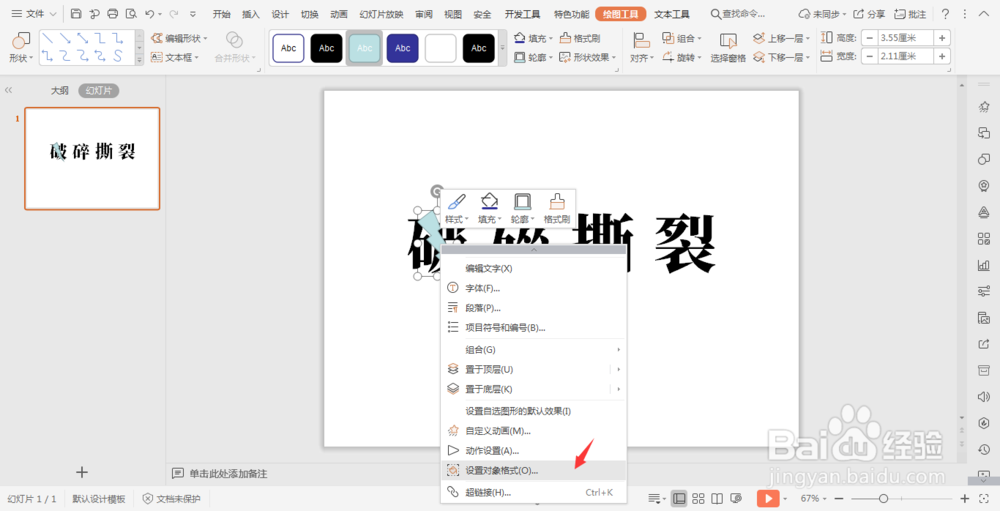Start slideshow with orange play button

point(768,498)
